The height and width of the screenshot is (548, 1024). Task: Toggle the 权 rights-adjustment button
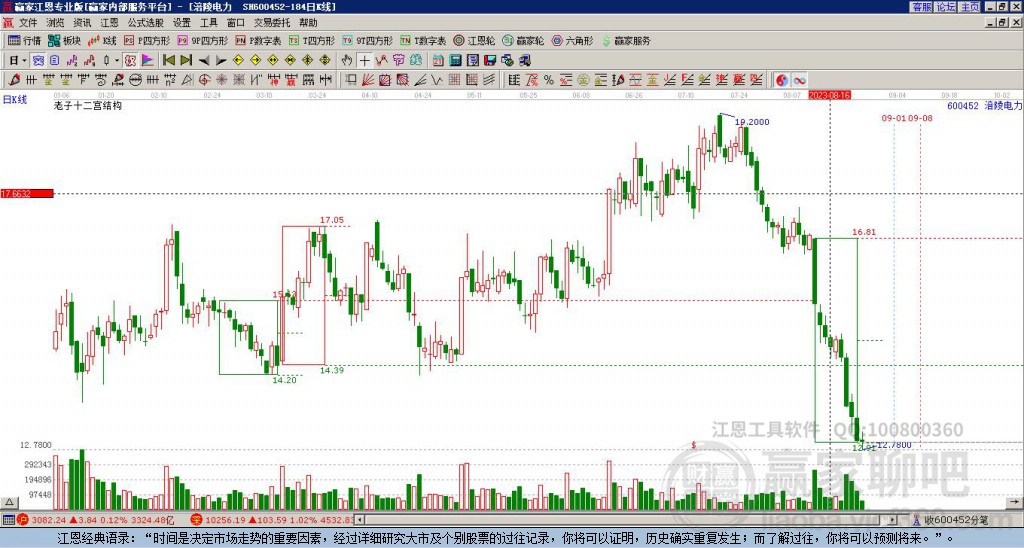[x=130, y=61]
